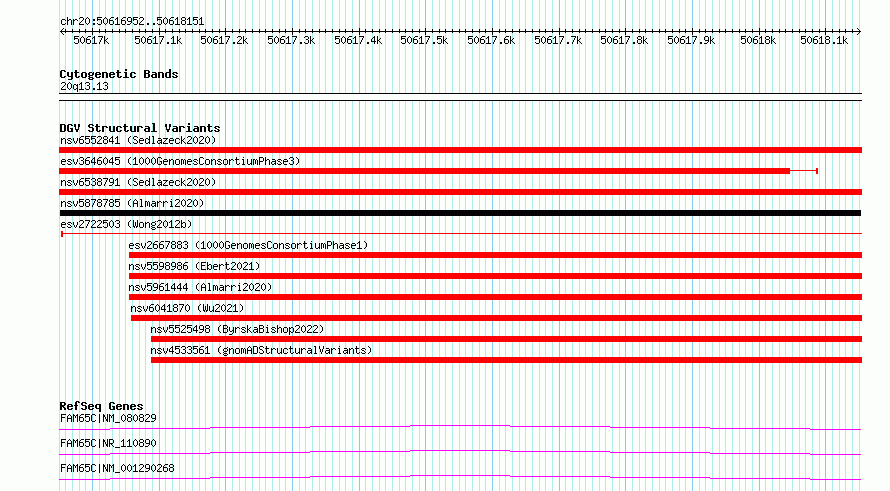This screenshot has height=491, width=890.
Task: Click the 50617.6k ruler tick label
Action: (491, 41)
